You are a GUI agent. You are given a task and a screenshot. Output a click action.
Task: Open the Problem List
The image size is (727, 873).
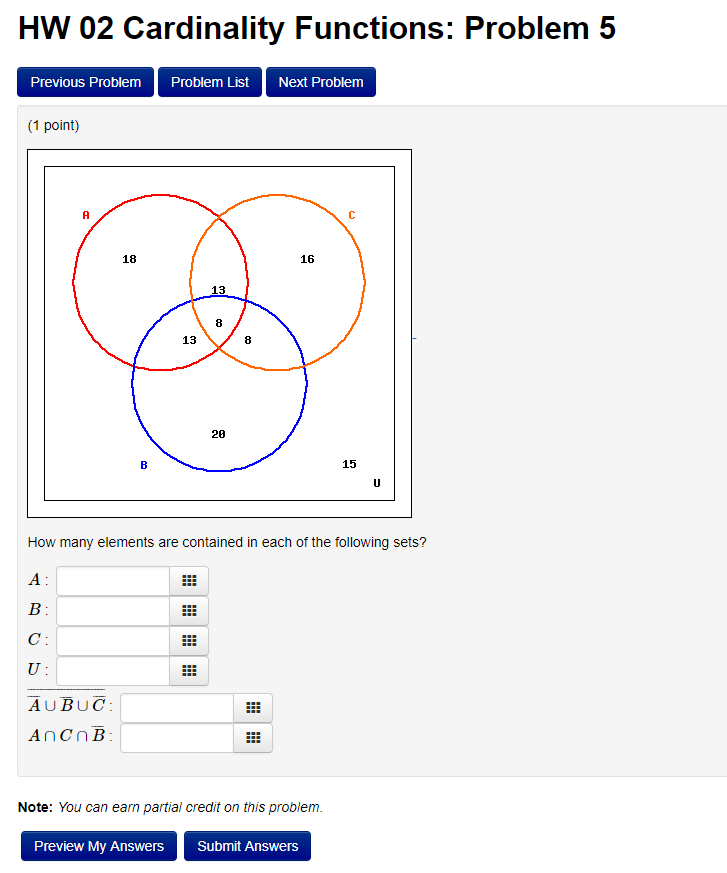(209, 82)
